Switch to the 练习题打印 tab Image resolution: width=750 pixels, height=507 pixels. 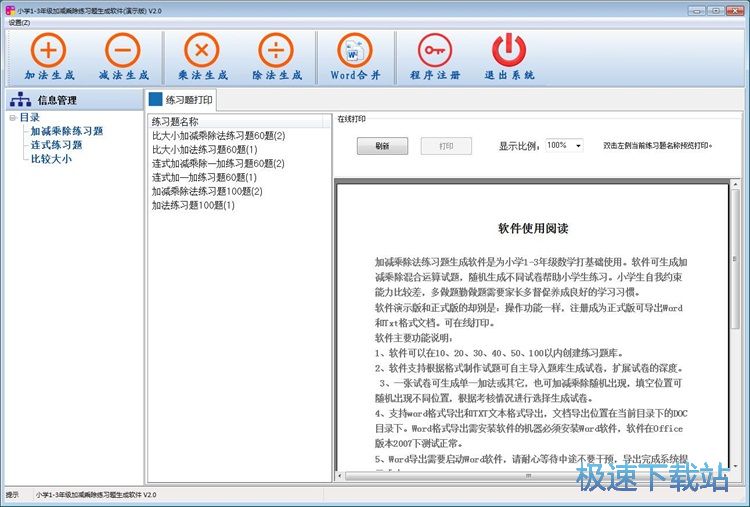(181, 100)
